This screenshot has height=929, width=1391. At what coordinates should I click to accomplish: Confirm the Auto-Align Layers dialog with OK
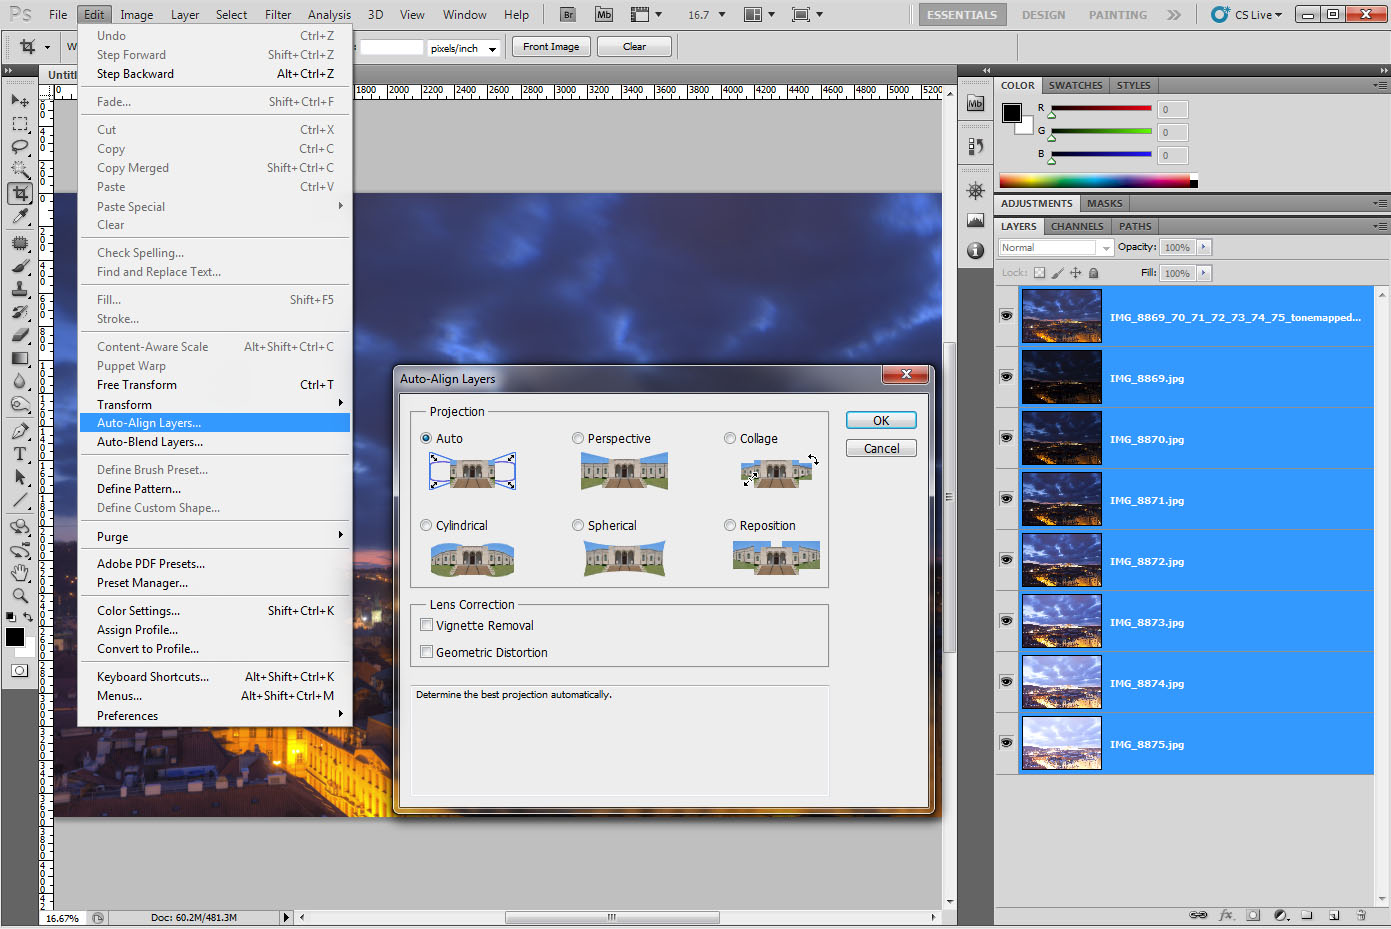pos(880,421)
